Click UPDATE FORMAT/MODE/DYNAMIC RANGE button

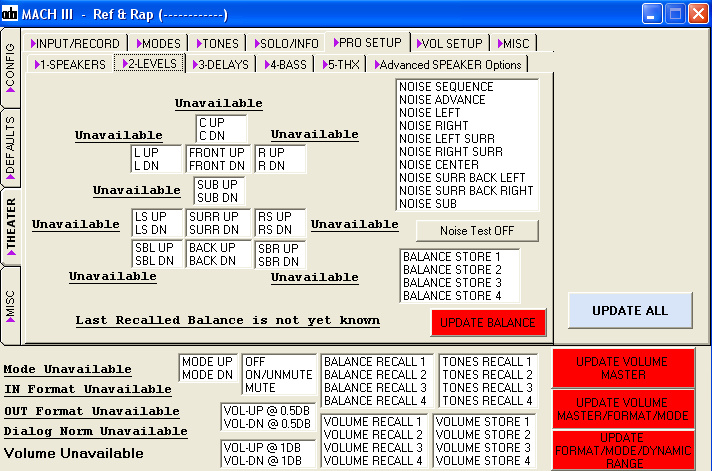pyautogui.click(x=623, y=450)
